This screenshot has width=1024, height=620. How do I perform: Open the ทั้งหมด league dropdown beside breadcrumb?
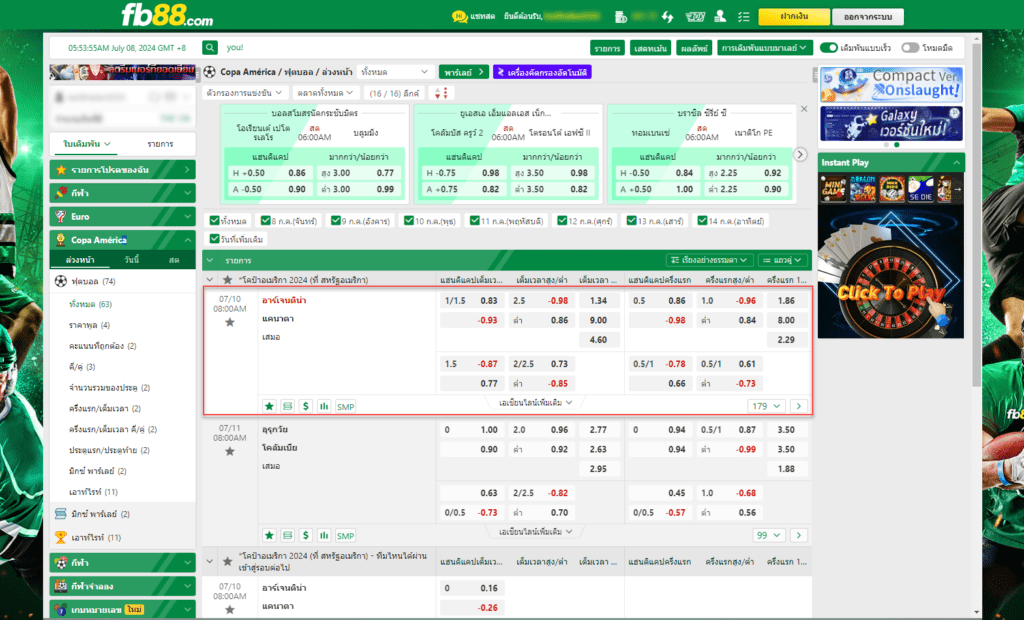click(x=395, y=72)
